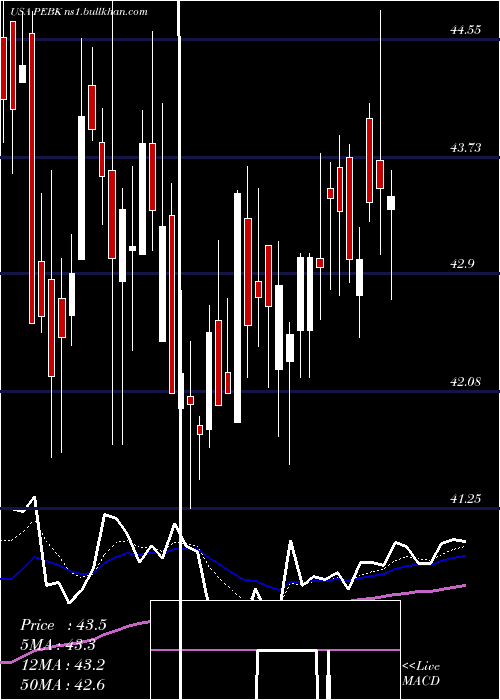Click the 12MA : 43.2 readout
The image size is (500, 700).
point(63,665)
